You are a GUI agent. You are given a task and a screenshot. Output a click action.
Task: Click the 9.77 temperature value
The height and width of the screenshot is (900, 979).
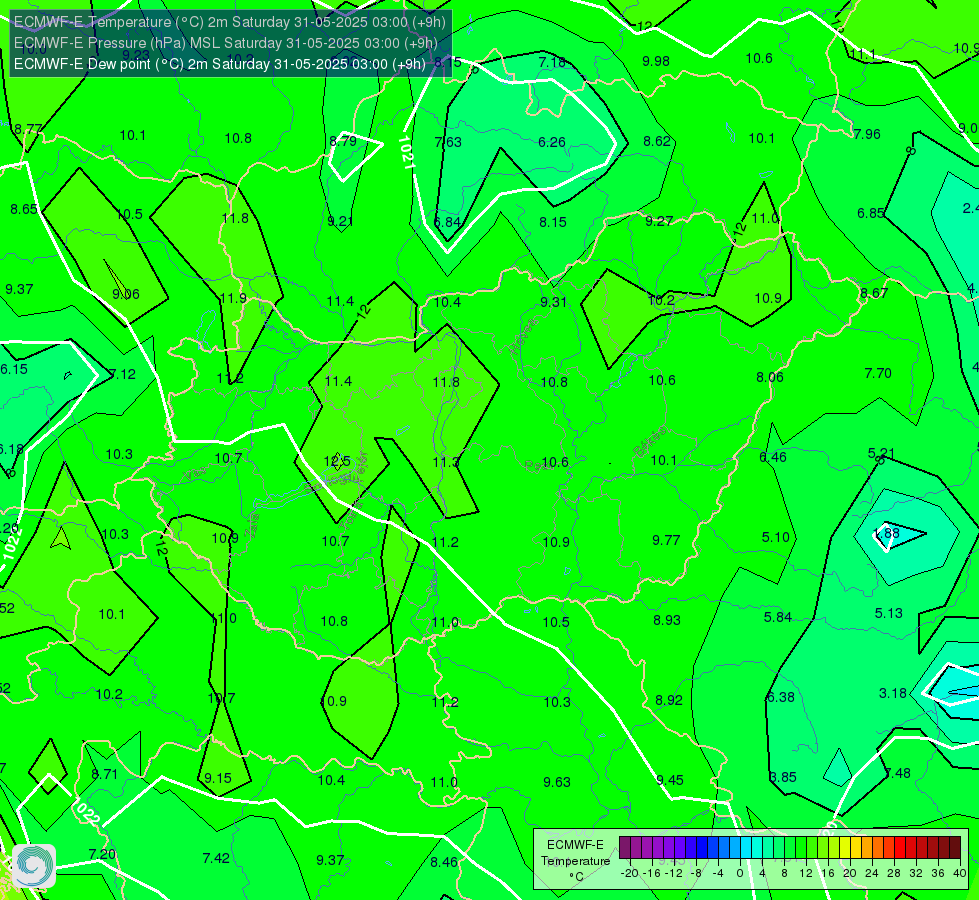pyautogui.click(x=666, y=540)
